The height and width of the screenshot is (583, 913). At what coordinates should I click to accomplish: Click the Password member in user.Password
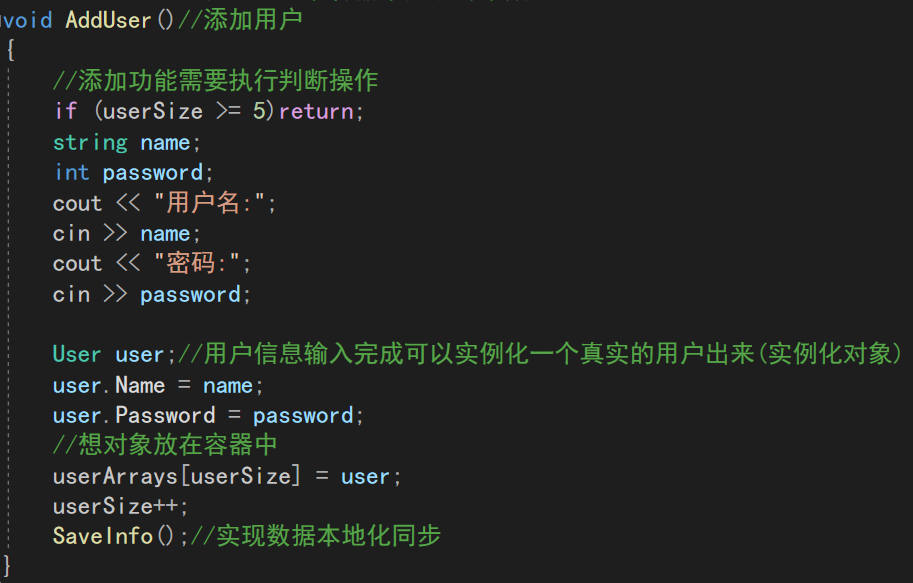165,415
